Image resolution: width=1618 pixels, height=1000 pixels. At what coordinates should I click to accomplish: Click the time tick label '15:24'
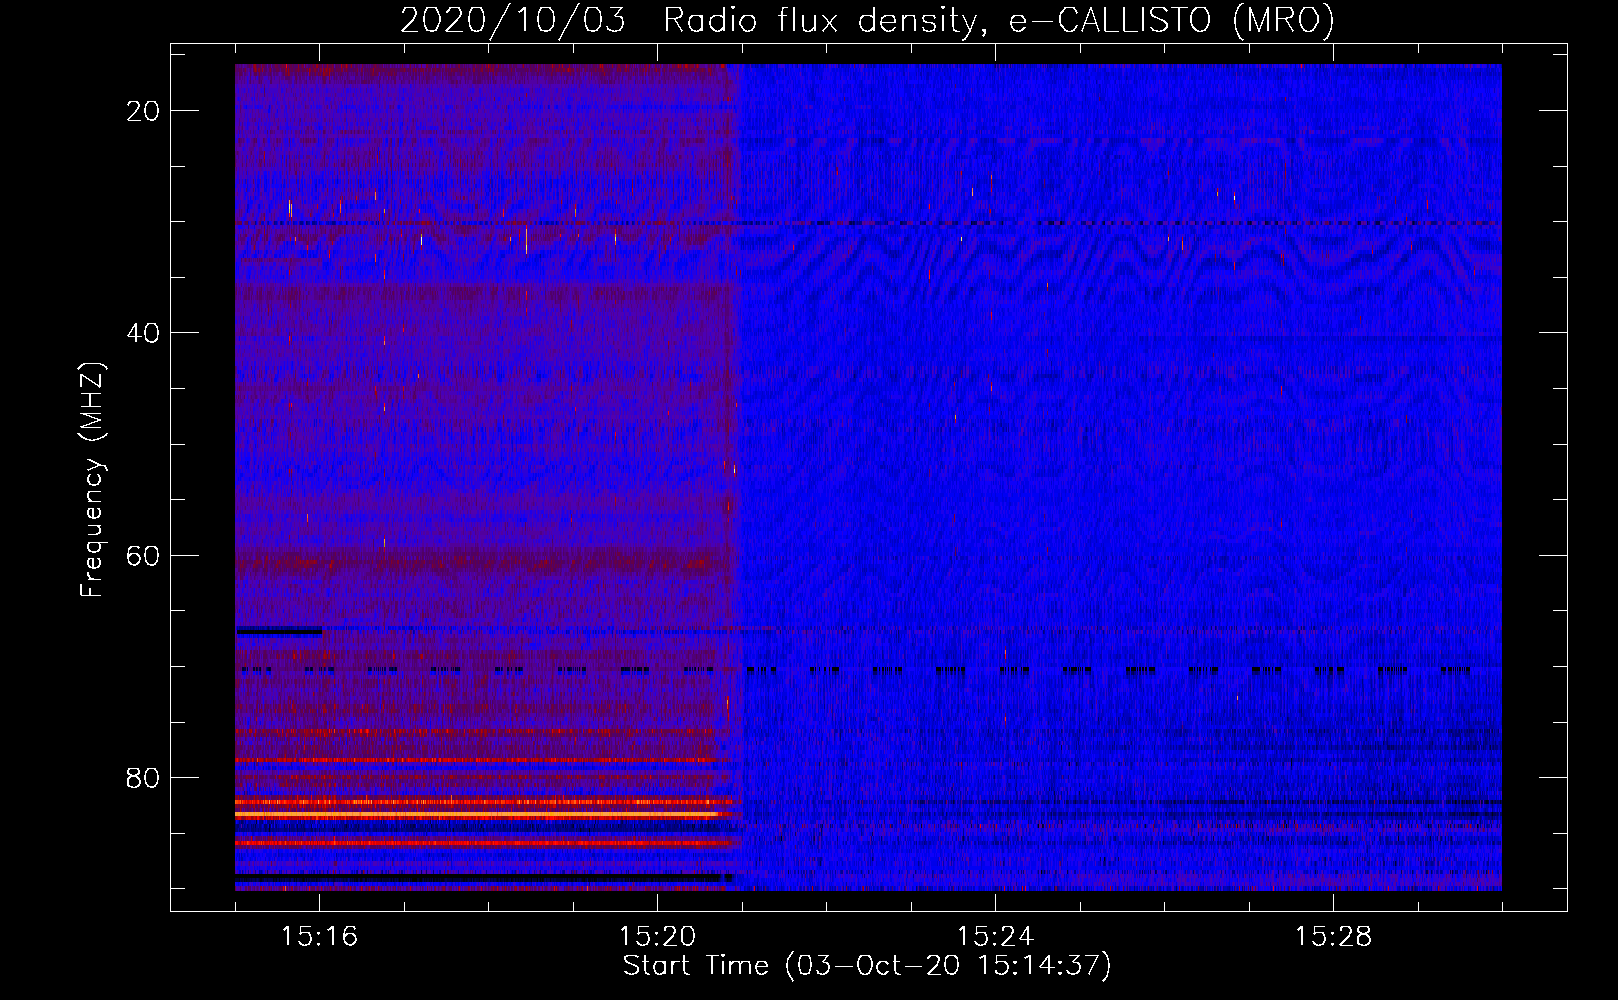click(995, 936)
